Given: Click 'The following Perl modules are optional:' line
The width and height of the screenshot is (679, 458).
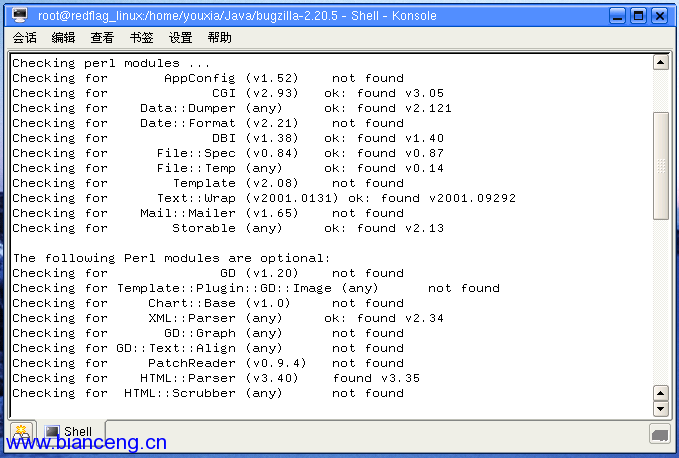Looking at the screenshot, I should (x=171, y=258).
